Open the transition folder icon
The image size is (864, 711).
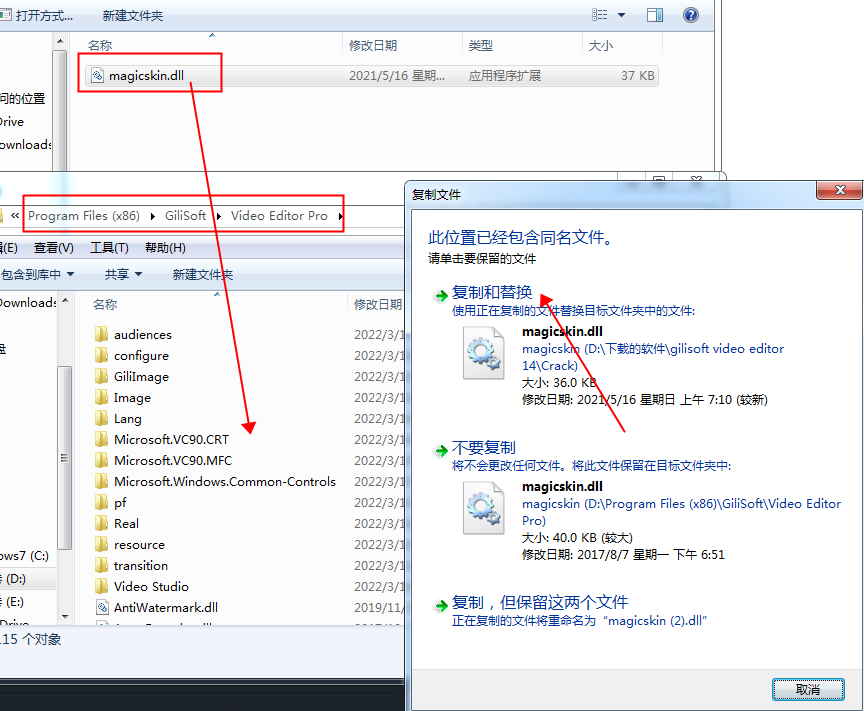tap(101, 565)
